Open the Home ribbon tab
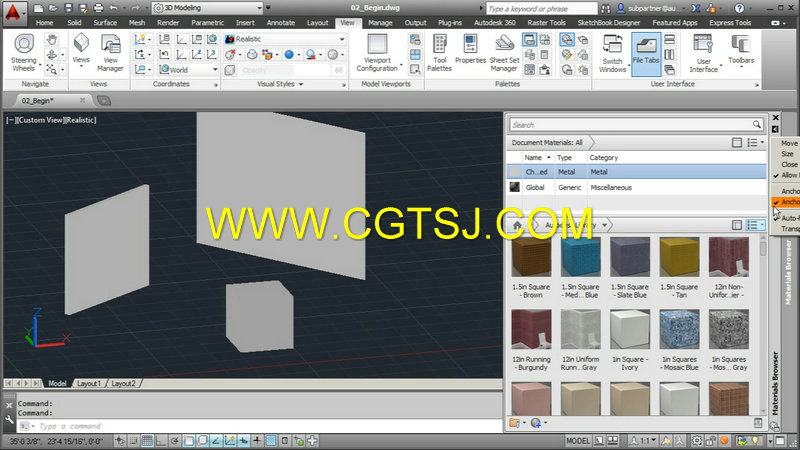The width and height of the screenshot is (800, 450). pyautogui.click(x=44, y=22)
